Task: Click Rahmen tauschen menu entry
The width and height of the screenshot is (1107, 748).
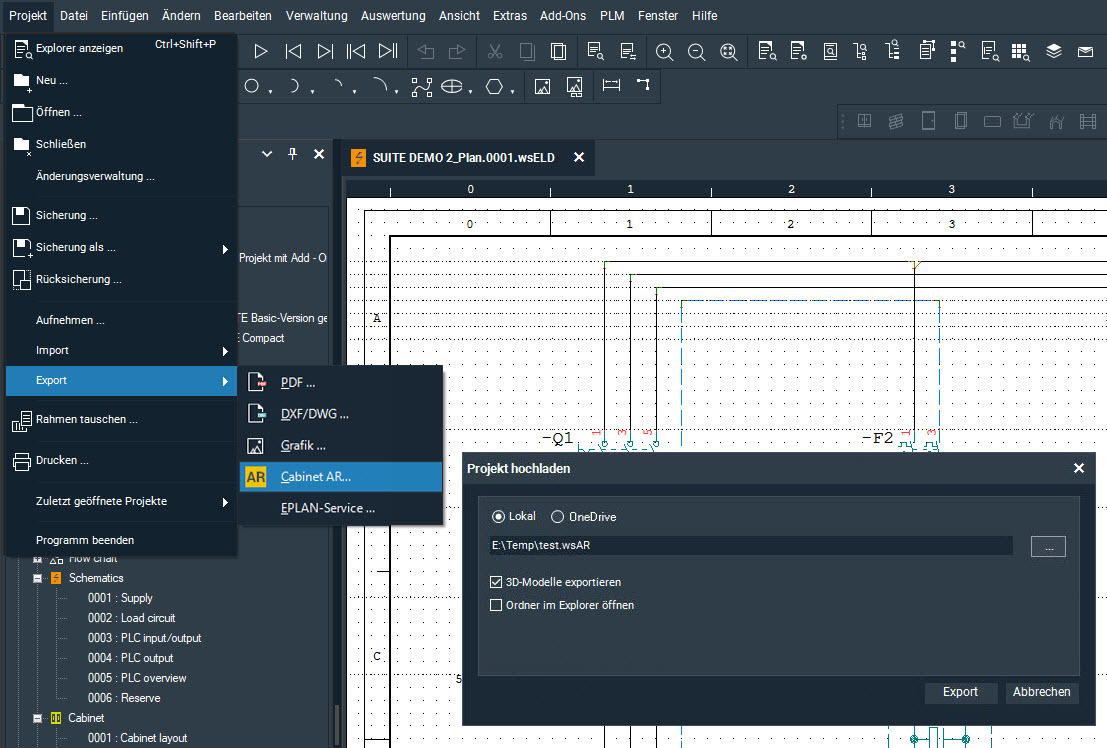Action: [x=121, y=420]
